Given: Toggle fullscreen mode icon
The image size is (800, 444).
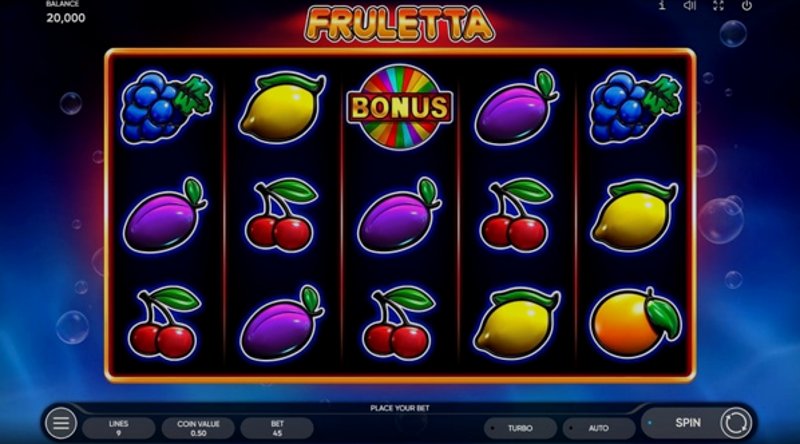Looking at the screenshot, I should [718, 6].
